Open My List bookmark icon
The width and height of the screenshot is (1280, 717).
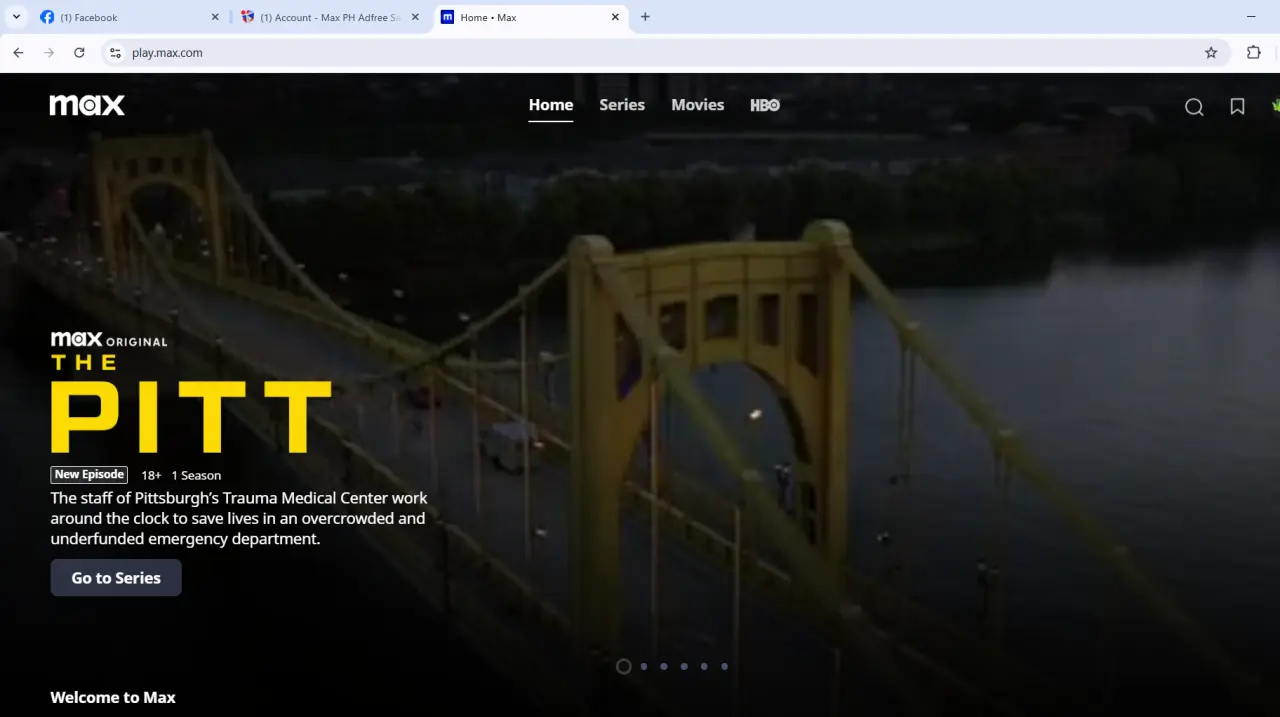[x=1237, y=107]
